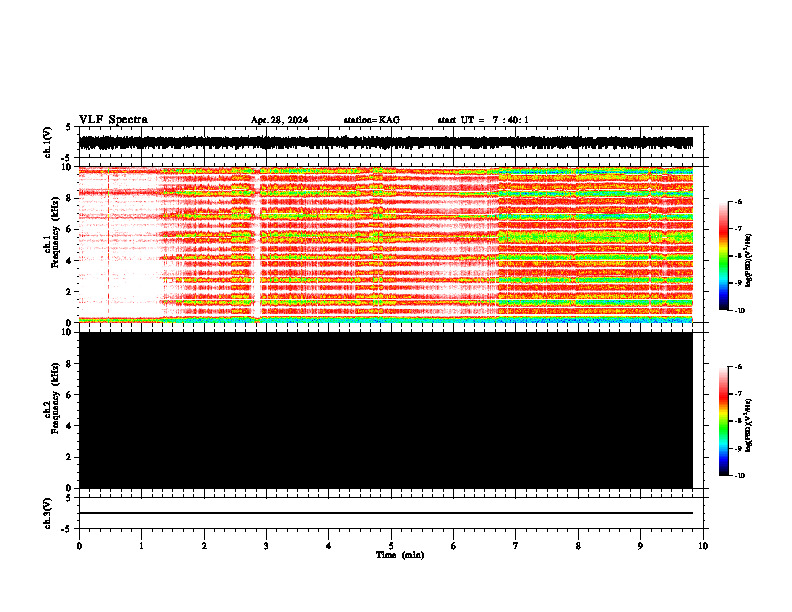Click the 'station=KAG' label
Viewport: 792px width, 612px height.
371,120
